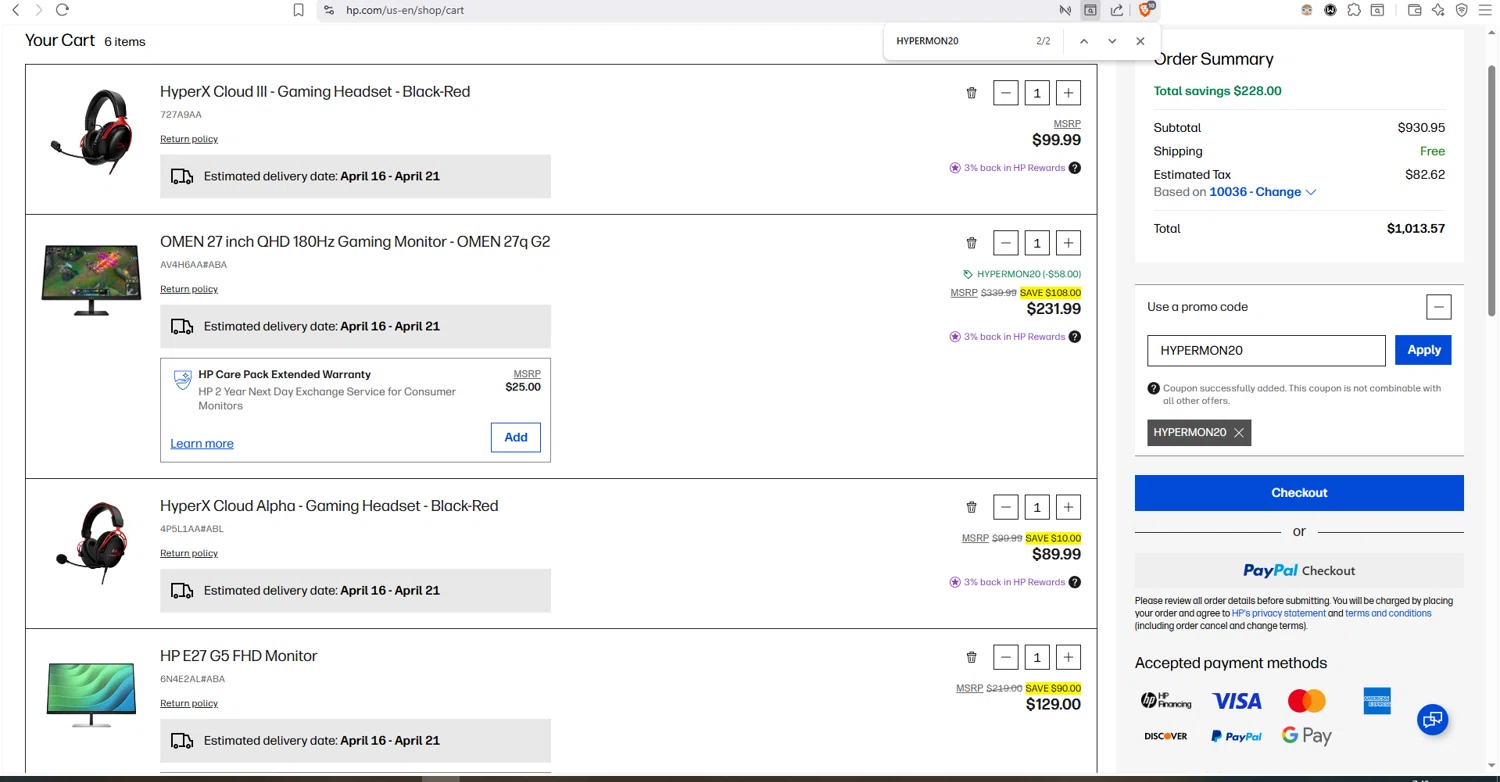
Task: Delete HP E27 G5 monitor with trash icon
Action: pos(971,657)
